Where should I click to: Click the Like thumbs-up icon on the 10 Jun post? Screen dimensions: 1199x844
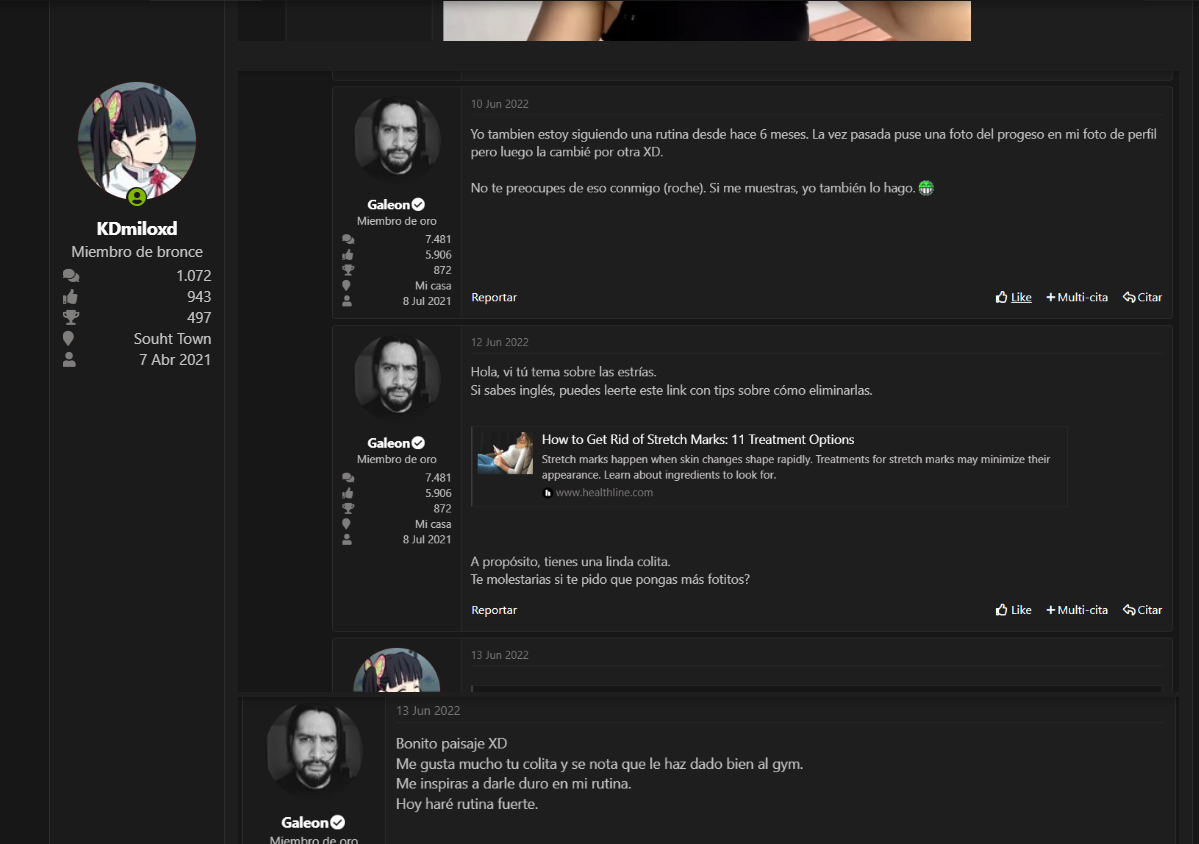click(x=1002, y=298)
